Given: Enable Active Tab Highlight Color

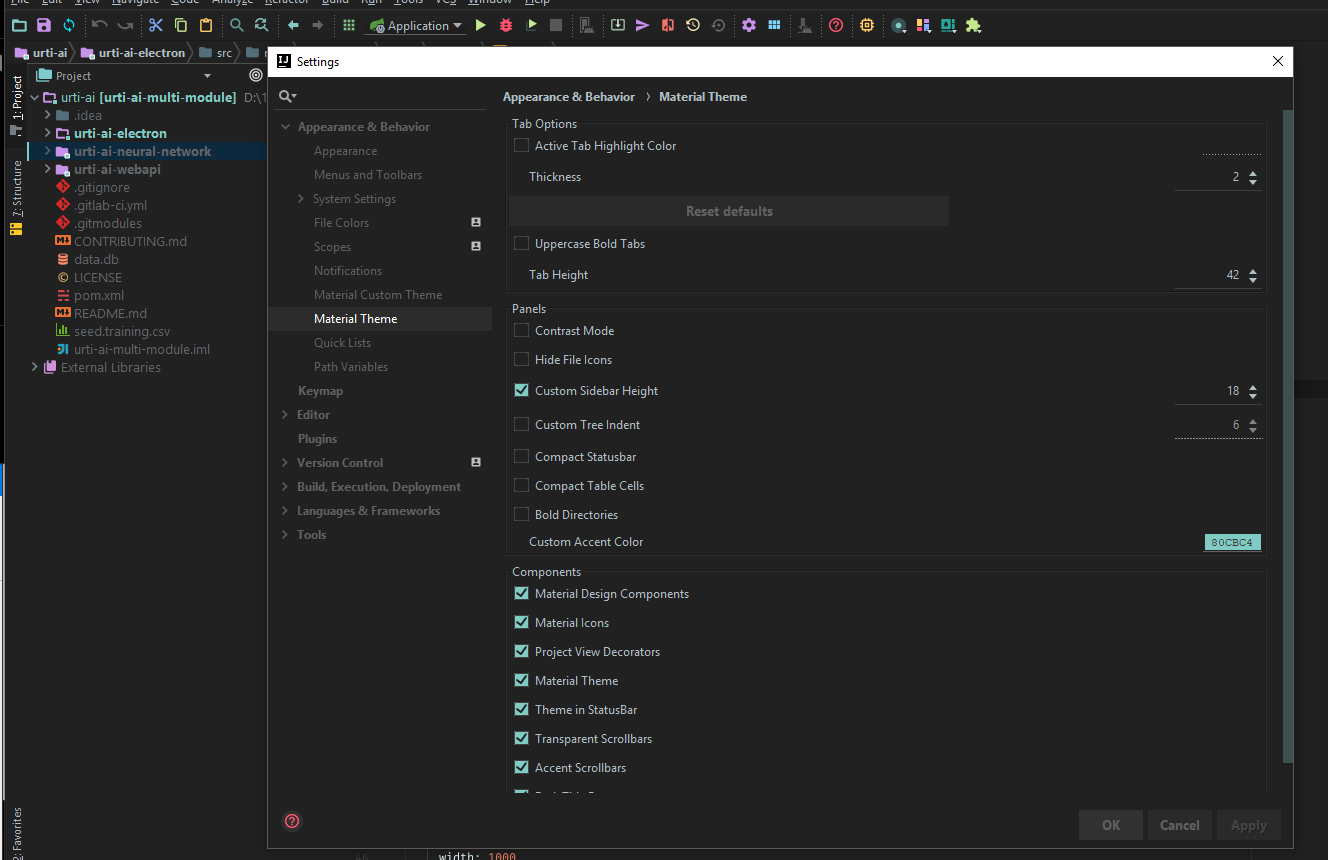Looking at the screenshot, I should (x=521, y=145).
